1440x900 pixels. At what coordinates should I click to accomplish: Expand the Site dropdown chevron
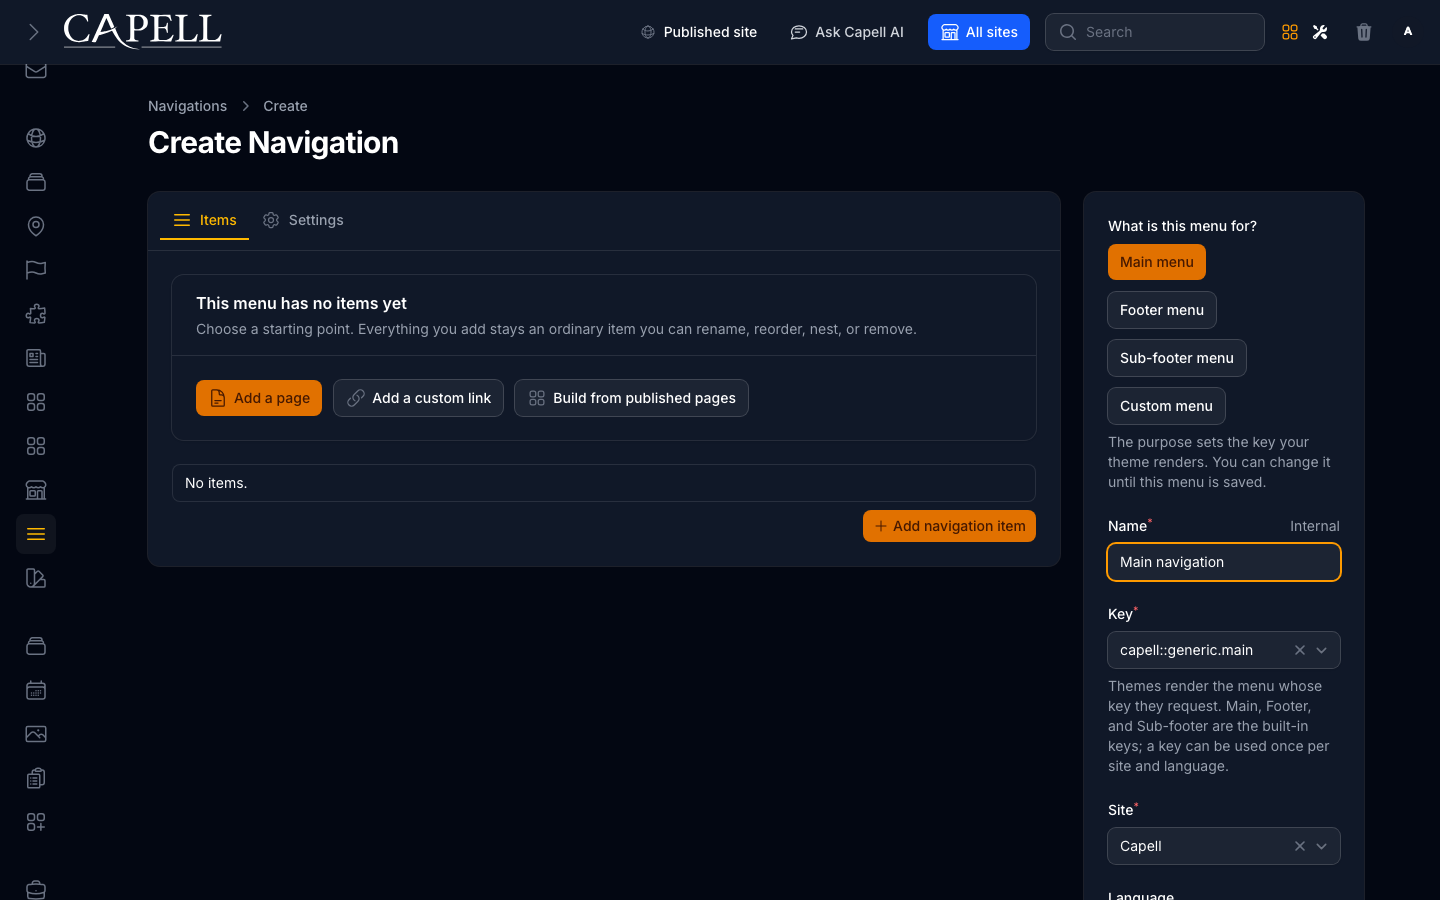pyautogui.click(x=1321, y=846)
